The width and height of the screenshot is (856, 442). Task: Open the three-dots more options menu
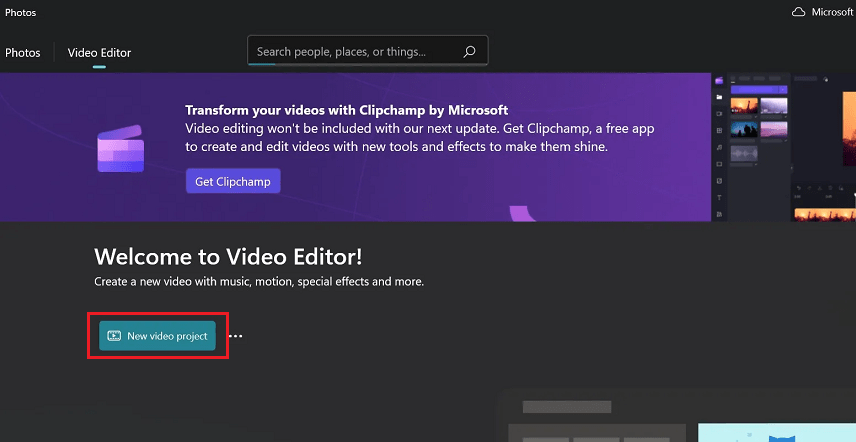coord(235,336)
